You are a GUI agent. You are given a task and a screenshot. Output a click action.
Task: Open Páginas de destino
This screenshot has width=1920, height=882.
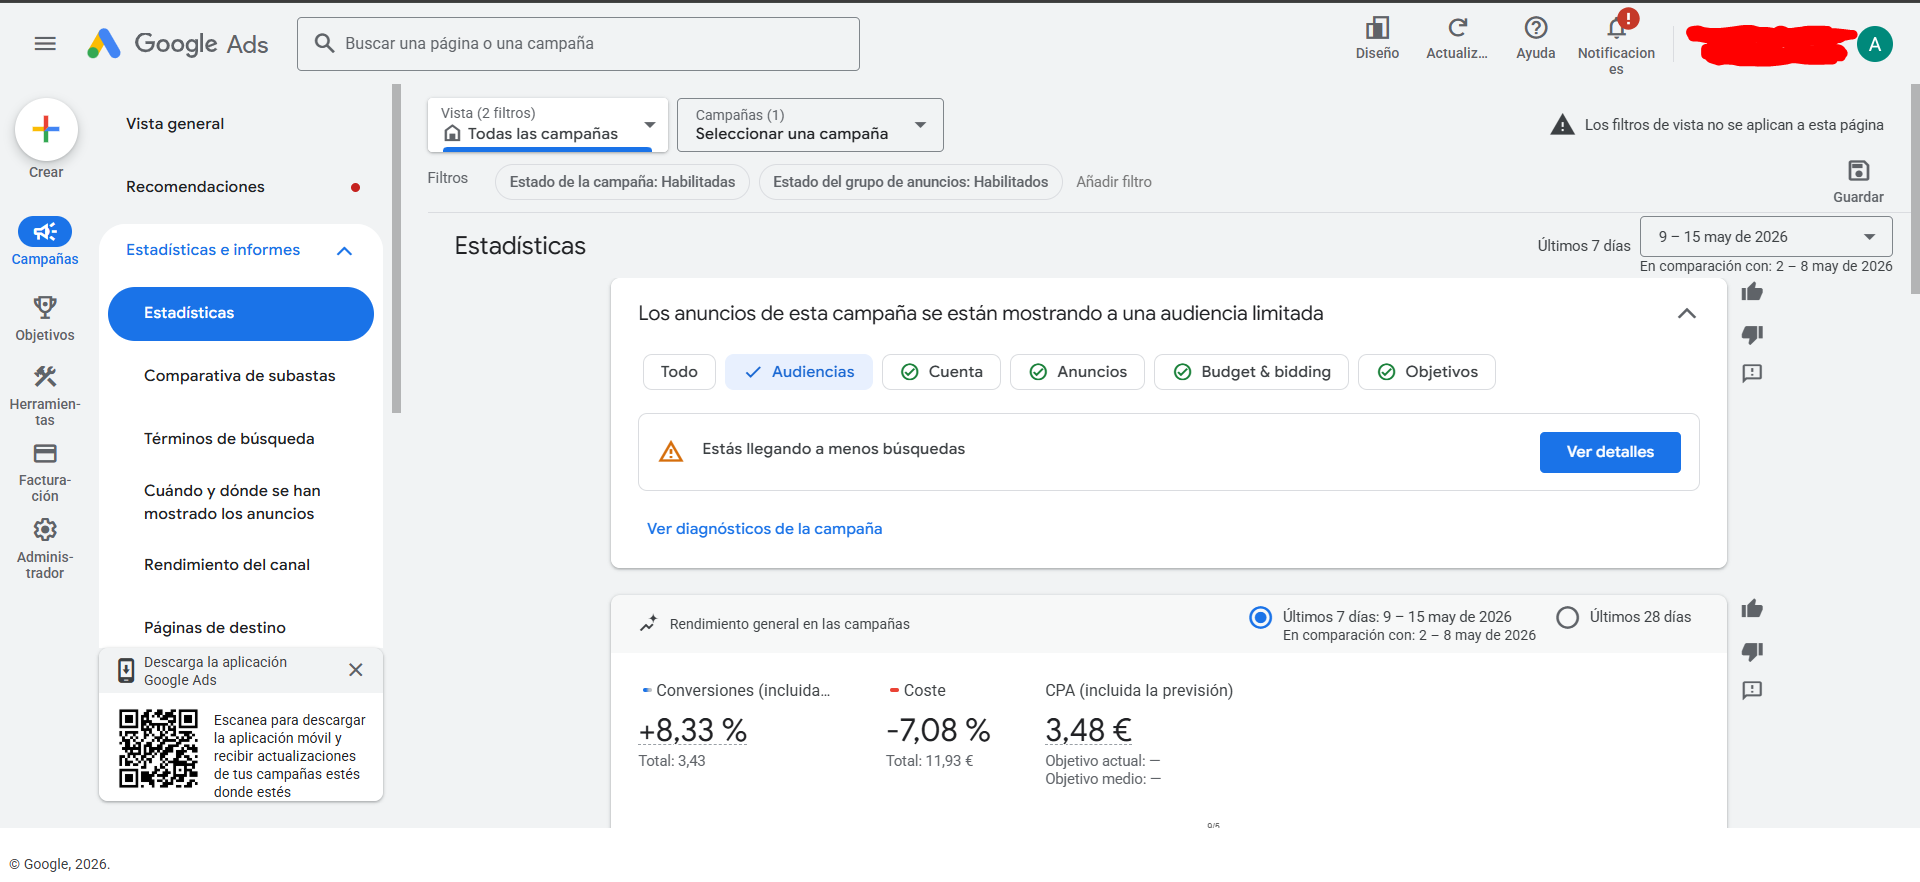tap(215, 628)
